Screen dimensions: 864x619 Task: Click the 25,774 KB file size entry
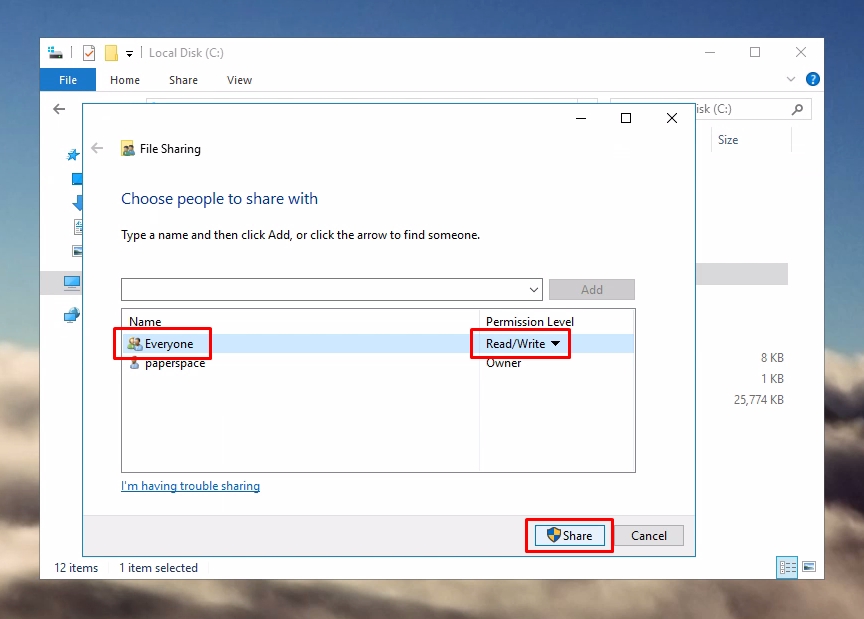[x=758, y=400]
